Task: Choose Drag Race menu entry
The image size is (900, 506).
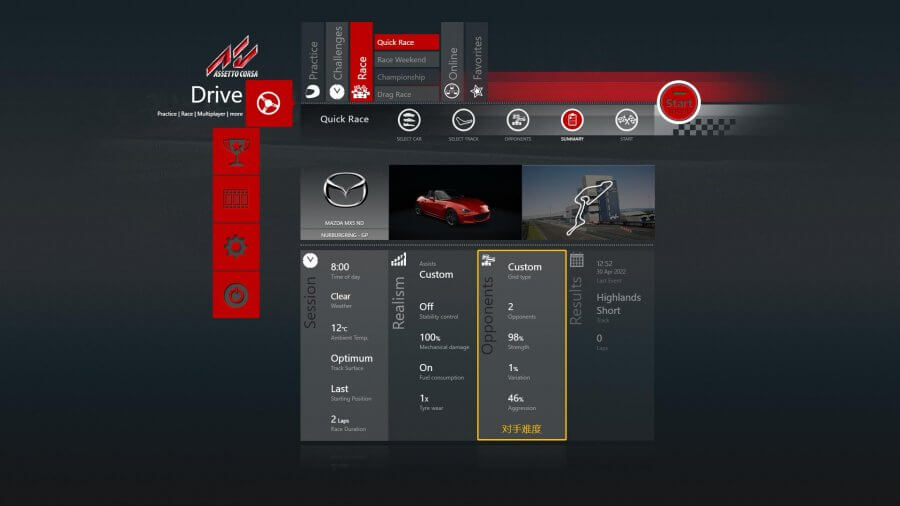Action: pyautogui.click(x=406, y=94)
